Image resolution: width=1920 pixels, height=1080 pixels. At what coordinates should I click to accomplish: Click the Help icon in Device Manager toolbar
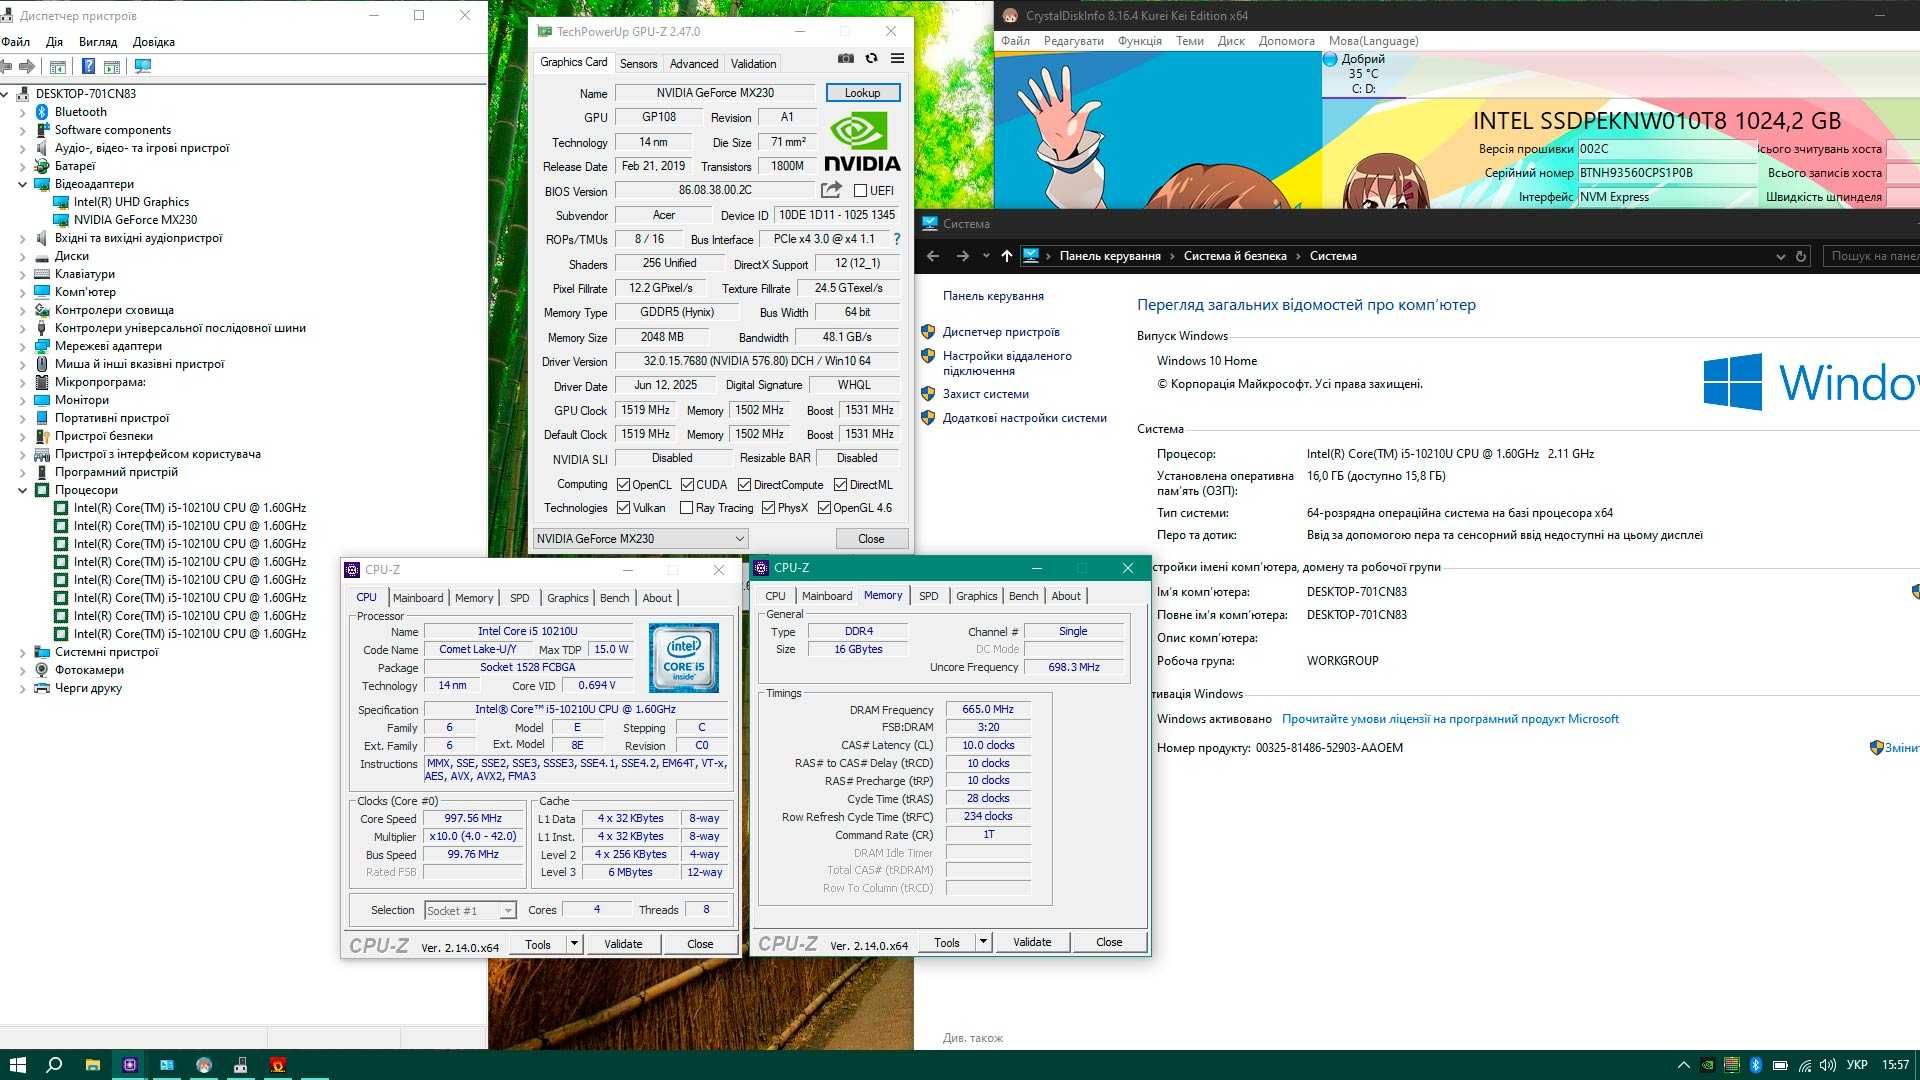[88, 66]
